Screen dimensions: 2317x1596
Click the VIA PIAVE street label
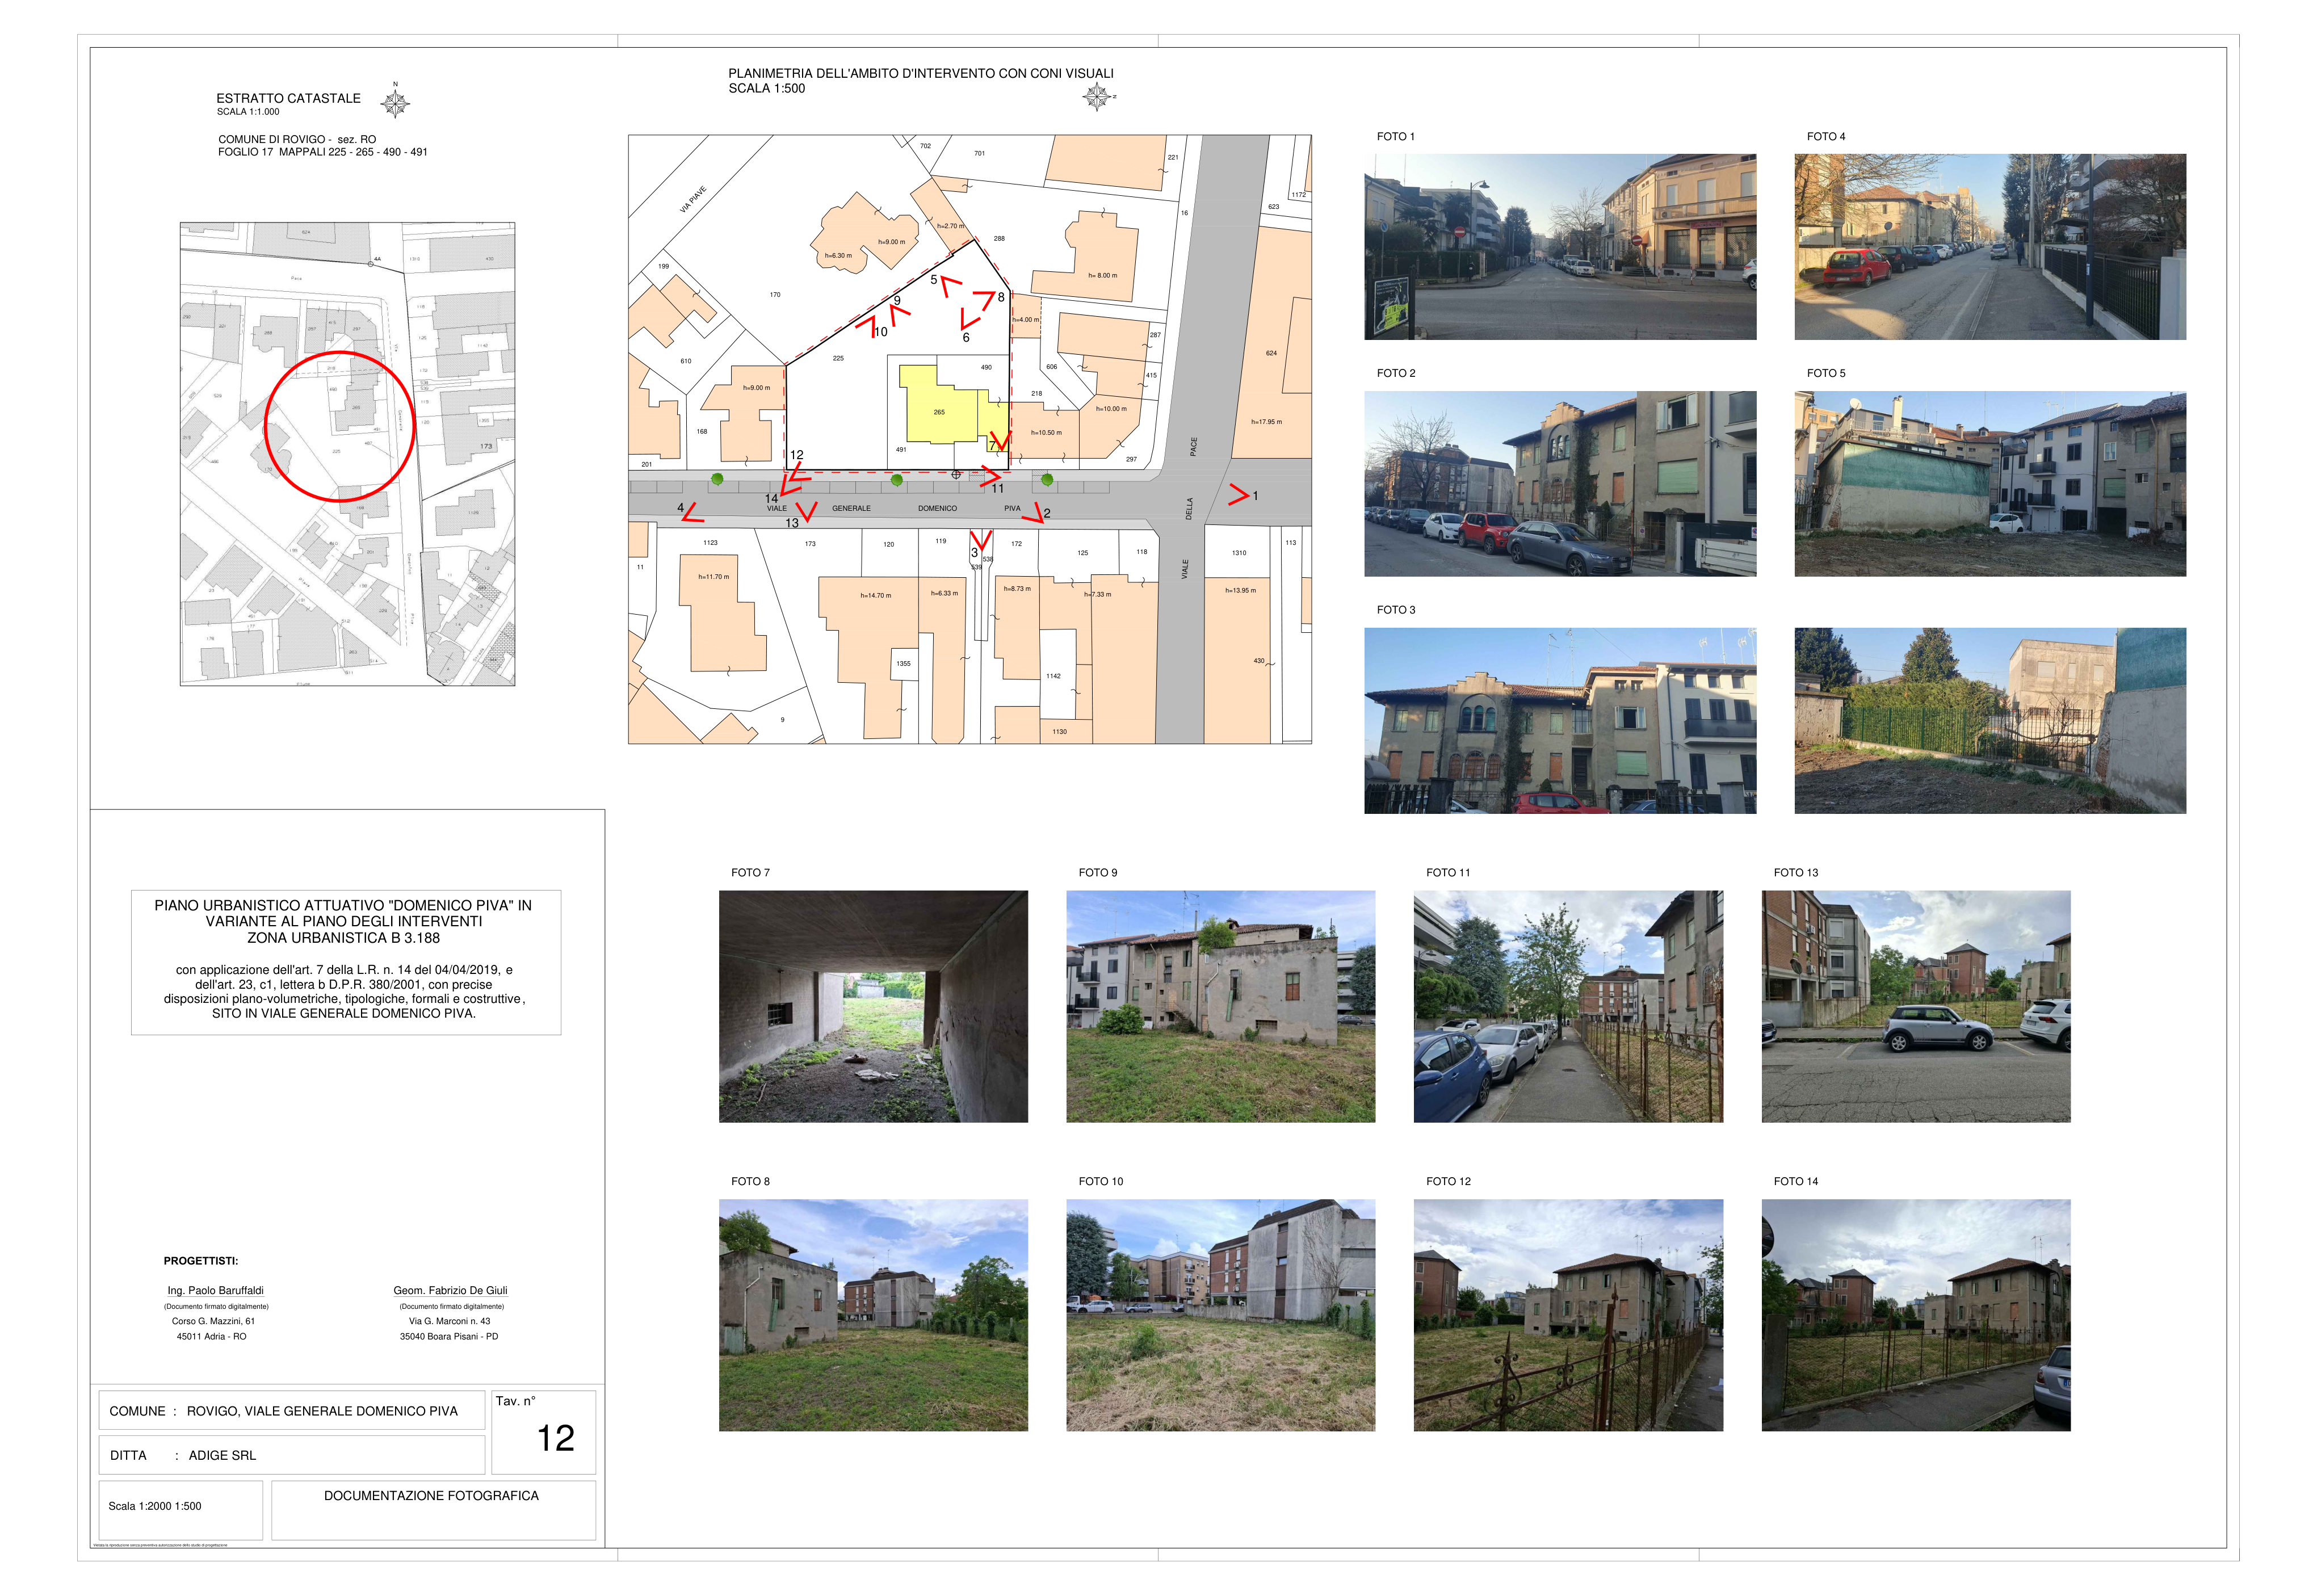coord(693,199)
